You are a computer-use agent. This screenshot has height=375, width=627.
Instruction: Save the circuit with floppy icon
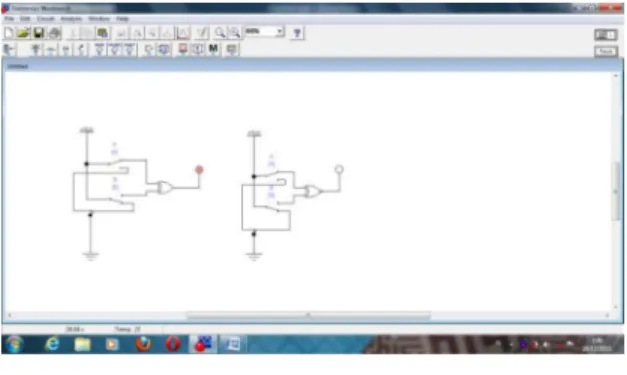[39, 33]
